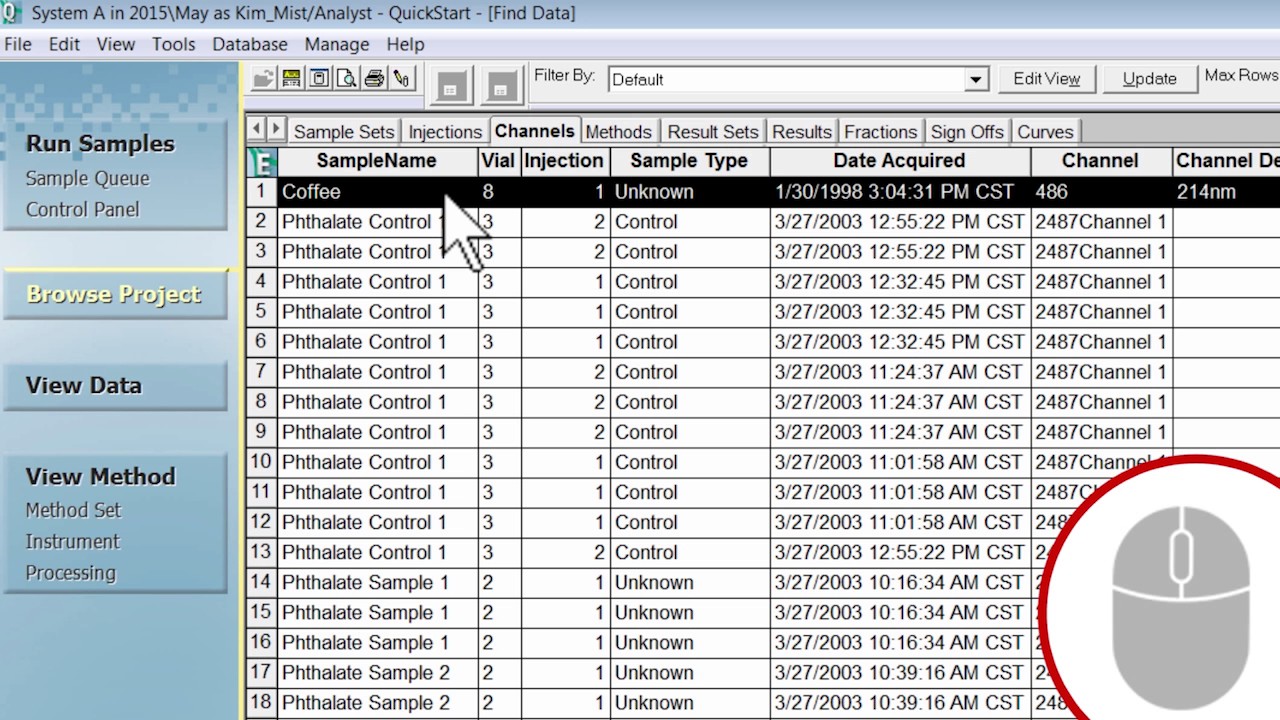The image size is (1280, 720).
Task: Click the open folder toolbar icon
Action: (263, 78)
